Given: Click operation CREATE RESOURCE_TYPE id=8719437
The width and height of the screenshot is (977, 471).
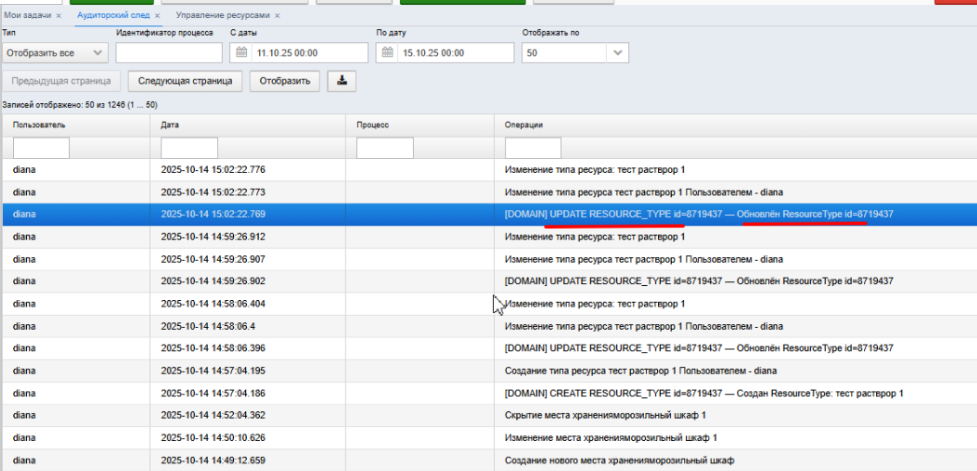Looking at the screenshot, I should [x=704, y=394].
